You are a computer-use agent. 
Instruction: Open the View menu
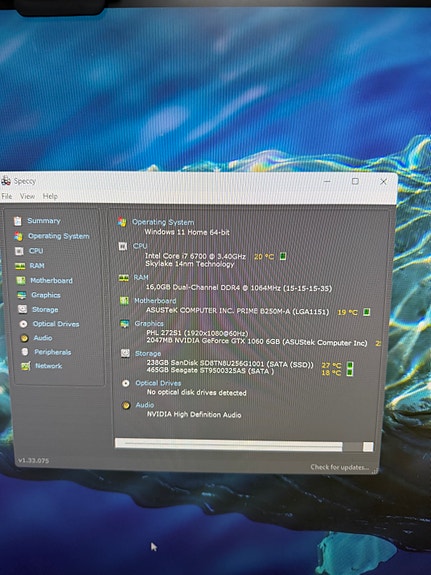click(x=27, y=196)
